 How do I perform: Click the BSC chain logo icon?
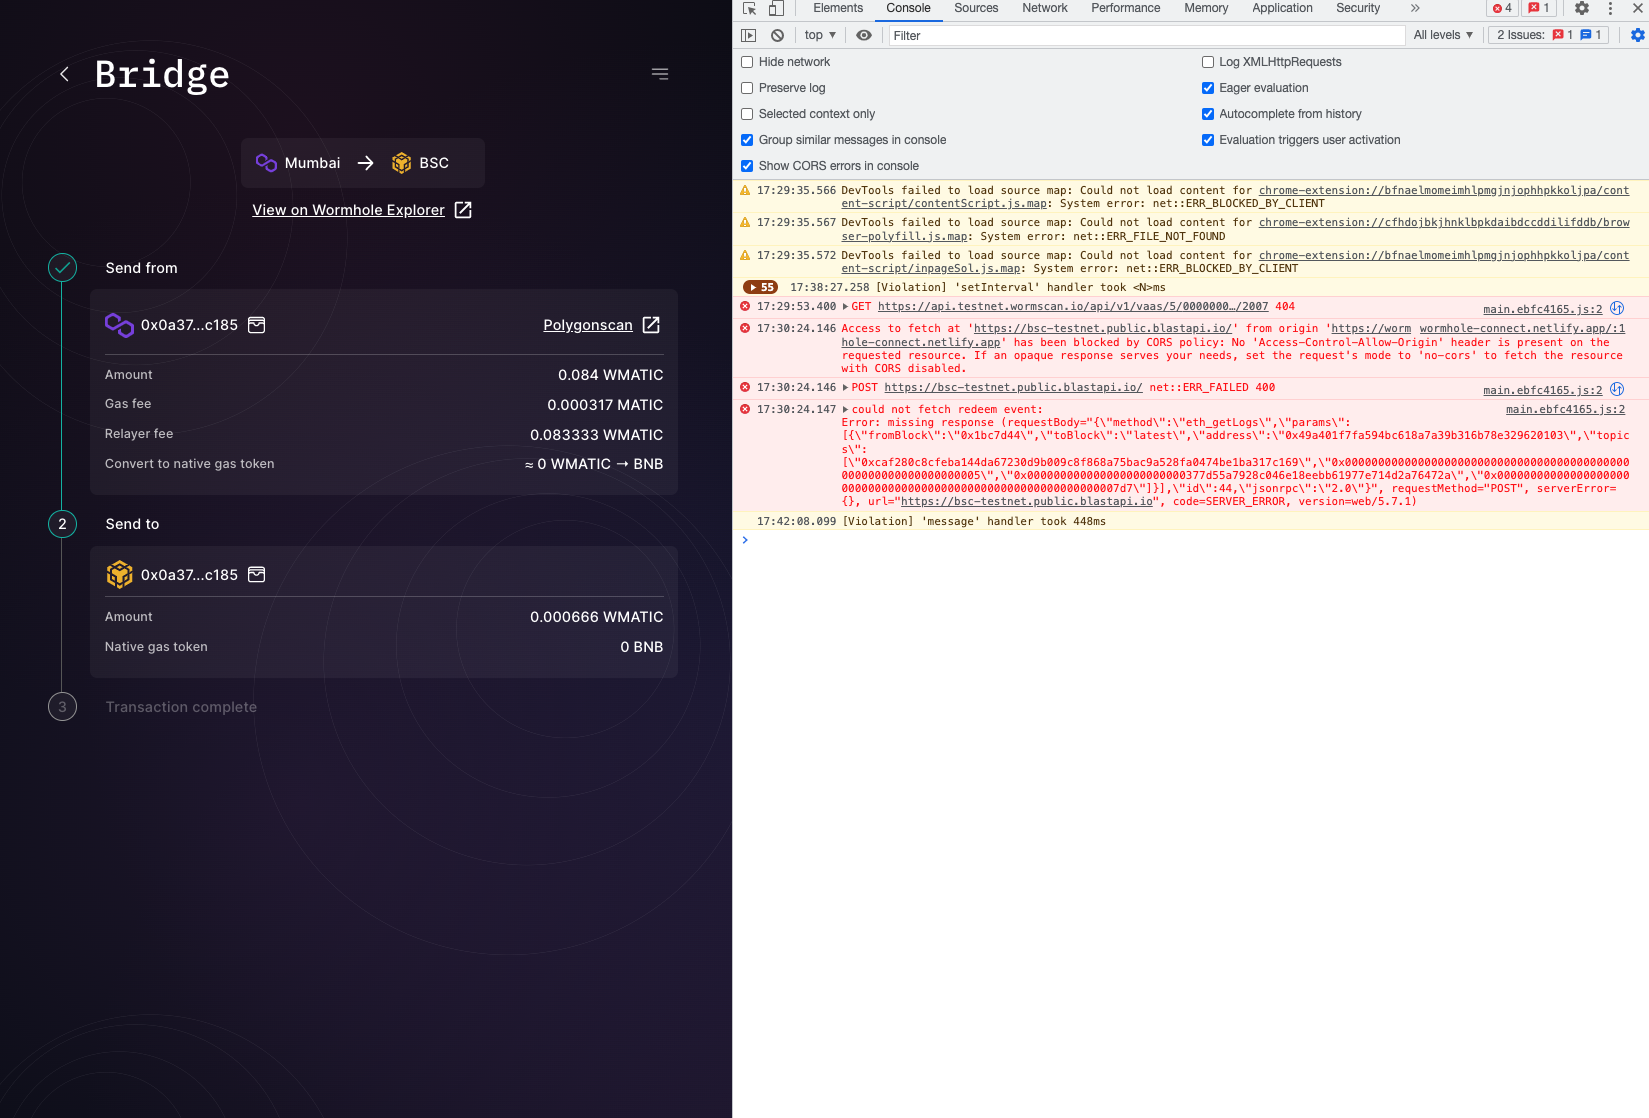pyautogui.click(x=400, y=162)
